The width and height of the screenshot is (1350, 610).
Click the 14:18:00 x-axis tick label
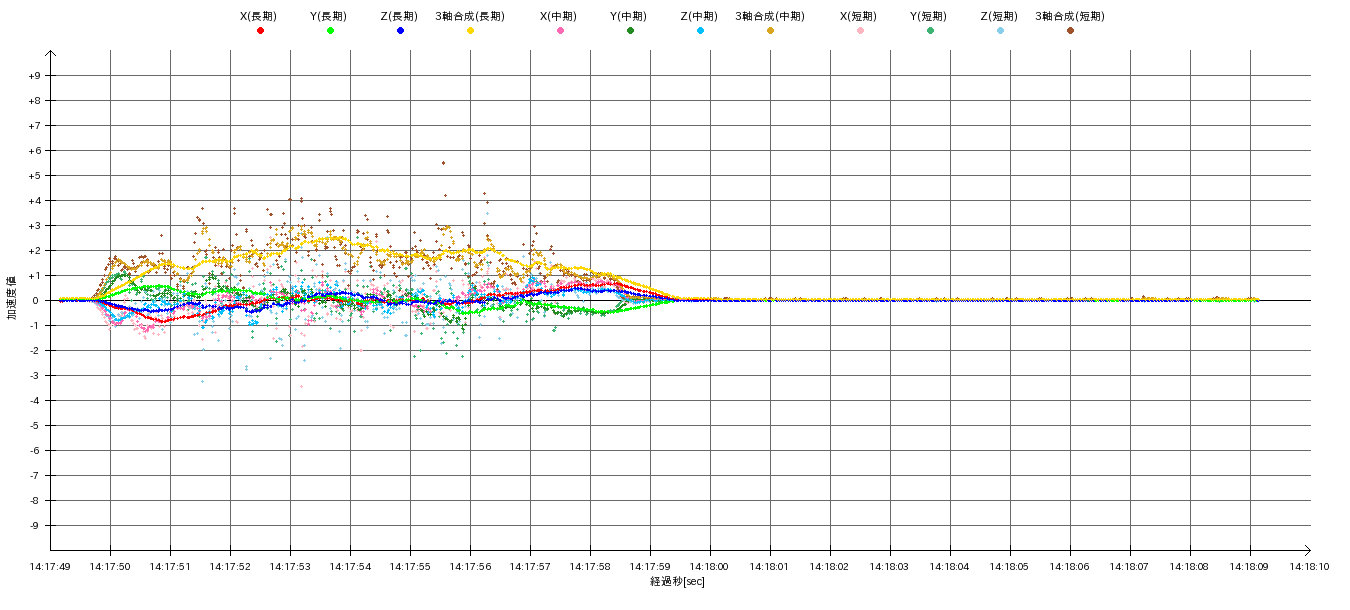[710, 566]
